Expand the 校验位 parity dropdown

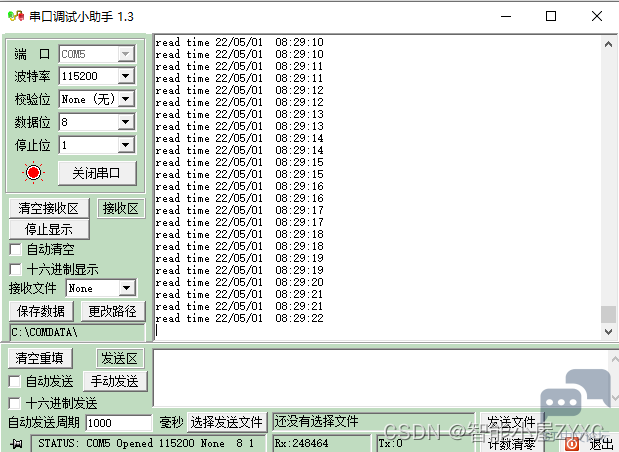click(x=126, y=99)
